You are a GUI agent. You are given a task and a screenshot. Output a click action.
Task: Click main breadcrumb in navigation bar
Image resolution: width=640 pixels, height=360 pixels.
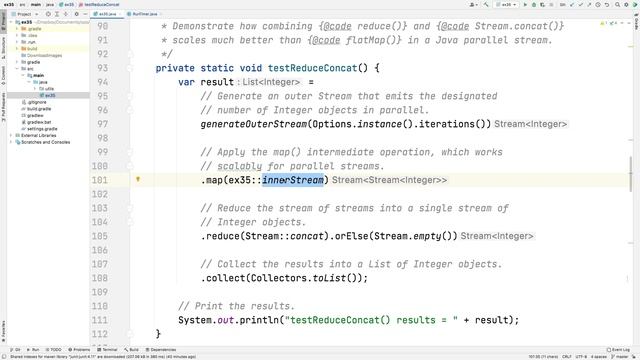[36, 4]
